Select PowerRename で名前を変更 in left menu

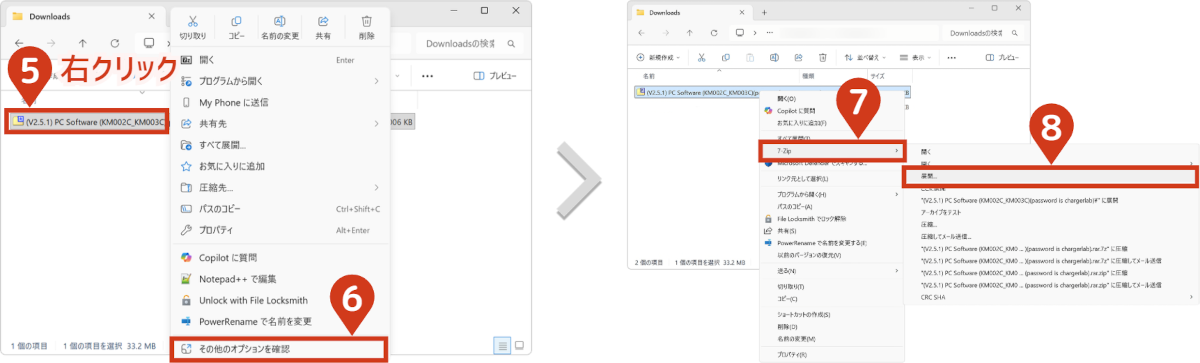(x=279, y=321)
